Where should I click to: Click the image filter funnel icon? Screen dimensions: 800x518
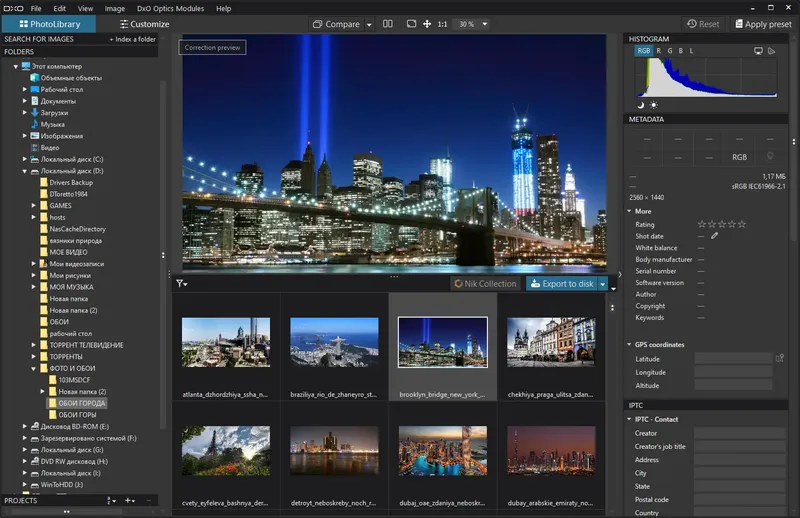(x=181, y=283)
